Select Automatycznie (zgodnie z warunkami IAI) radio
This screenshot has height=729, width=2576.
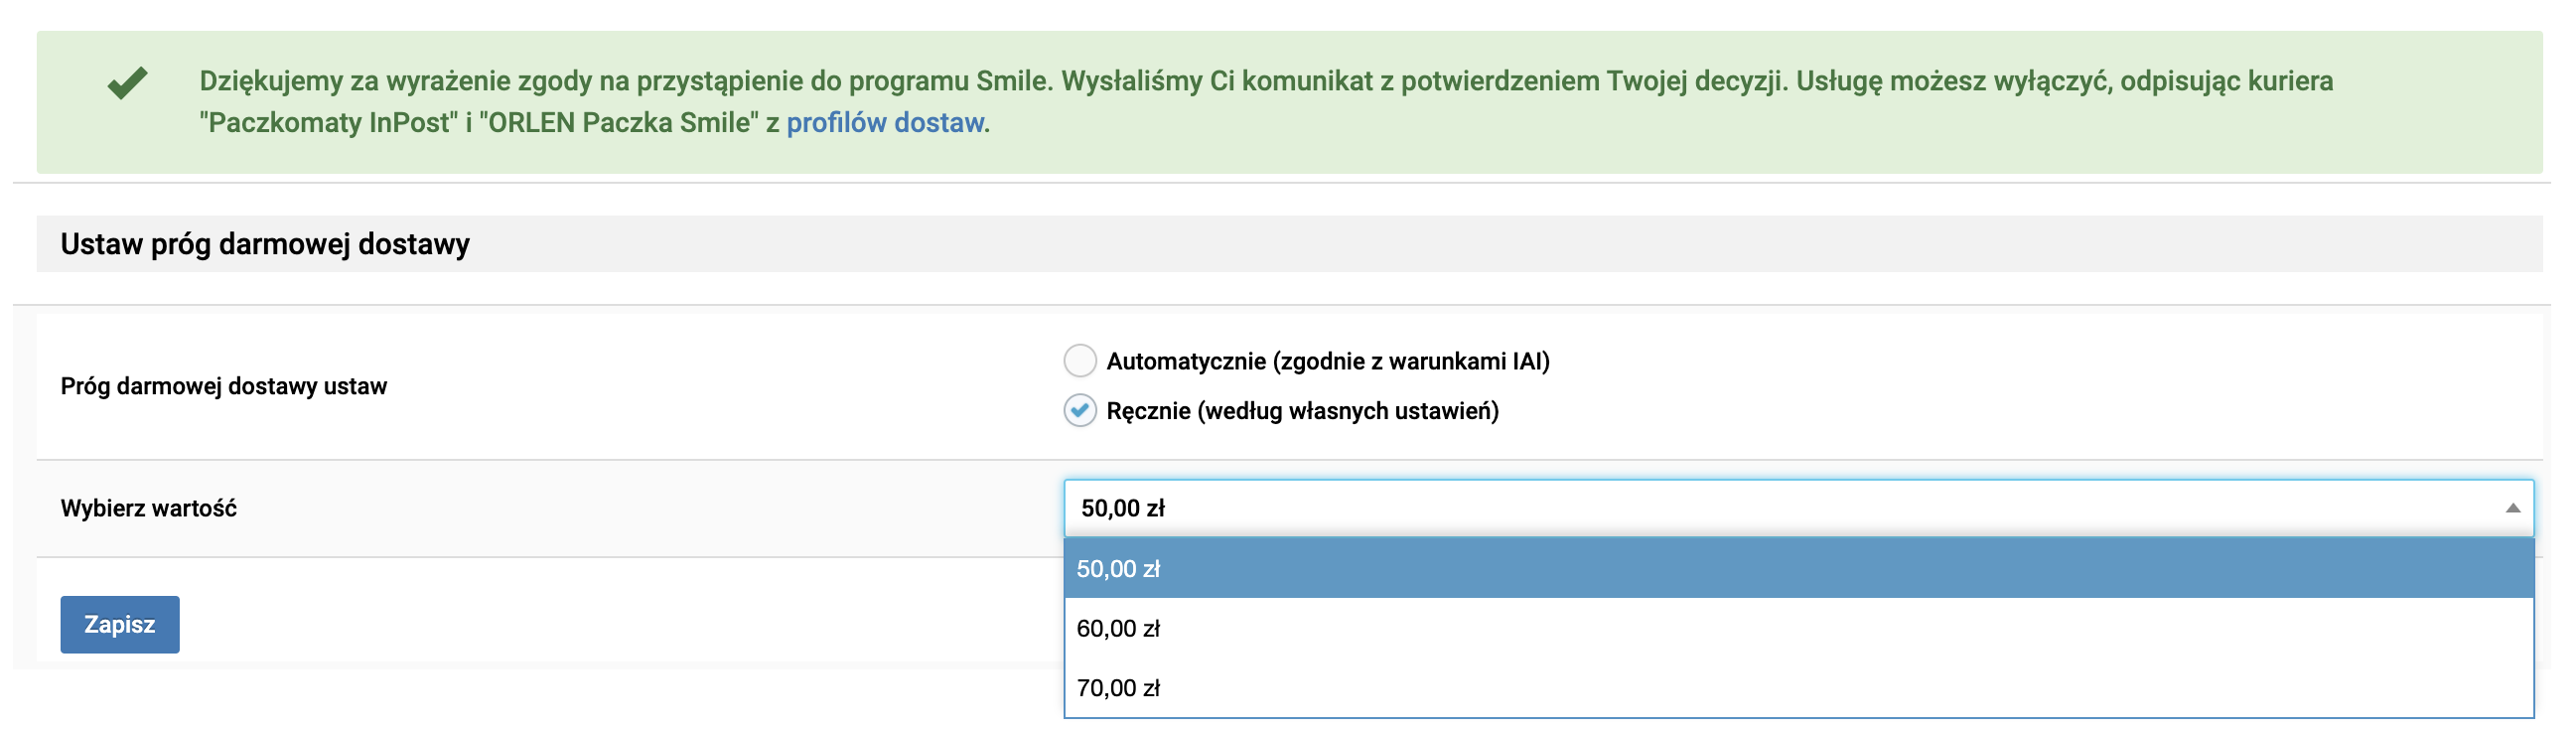(x=1079, y=360)
